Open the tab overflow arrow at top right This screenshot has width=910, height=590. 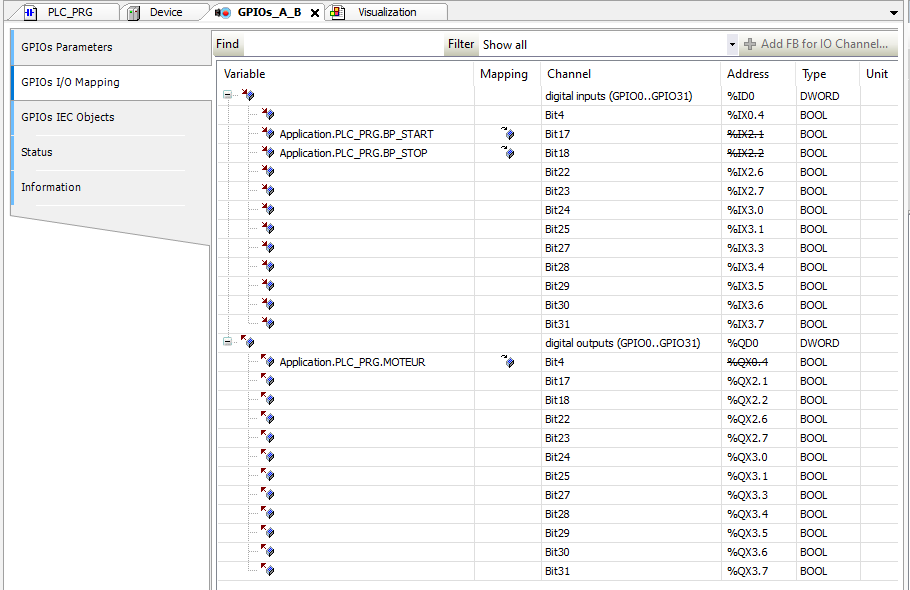[x=893, y=11]
